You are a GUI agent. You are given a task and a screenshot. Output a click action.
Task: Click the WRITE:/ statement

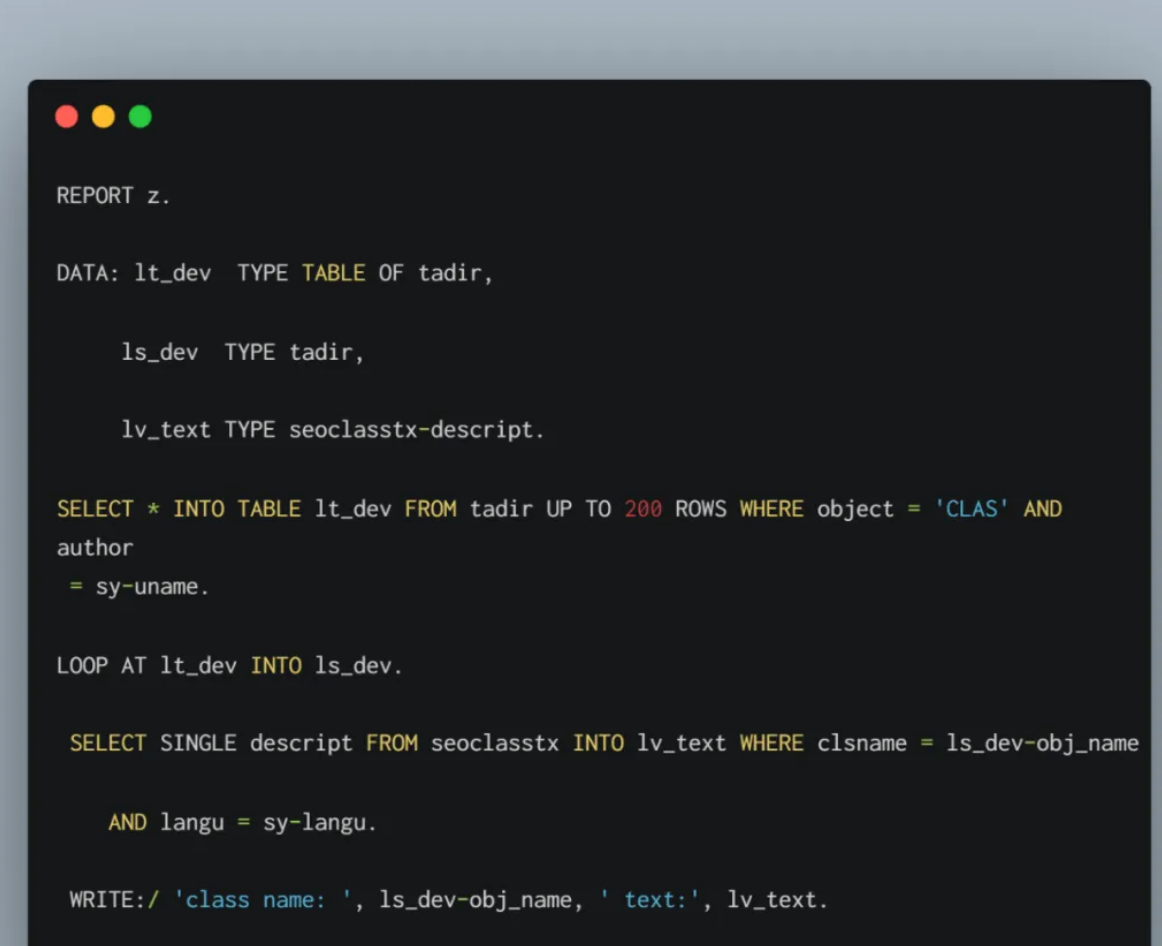pos(114,900)
